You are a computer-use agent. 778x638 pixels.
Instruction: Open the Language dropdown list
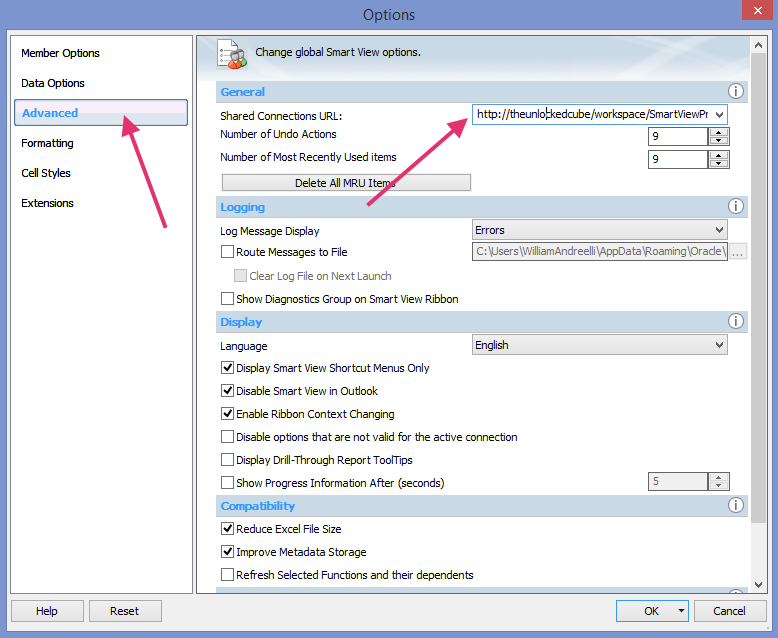pos(719,345)
